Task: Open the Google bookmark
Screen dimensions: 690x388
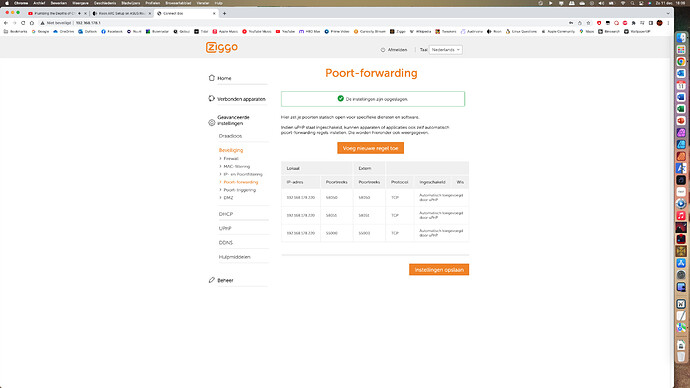Action: tap(40, 32)
